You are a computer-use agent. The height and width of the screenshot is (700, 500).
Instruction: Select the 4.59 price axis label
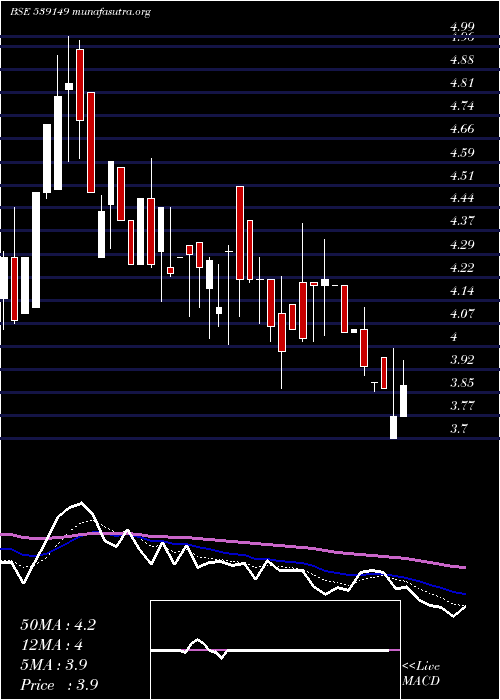(x=462, y=153)
